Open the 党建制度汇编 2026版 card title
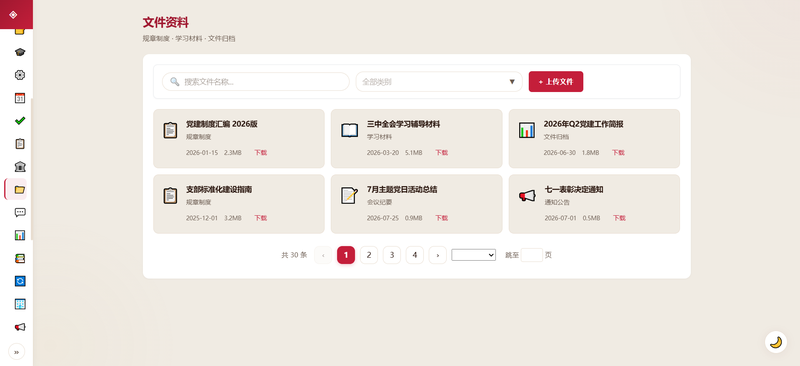The width and height of the screenshot is (800, 366). [221, 124]
